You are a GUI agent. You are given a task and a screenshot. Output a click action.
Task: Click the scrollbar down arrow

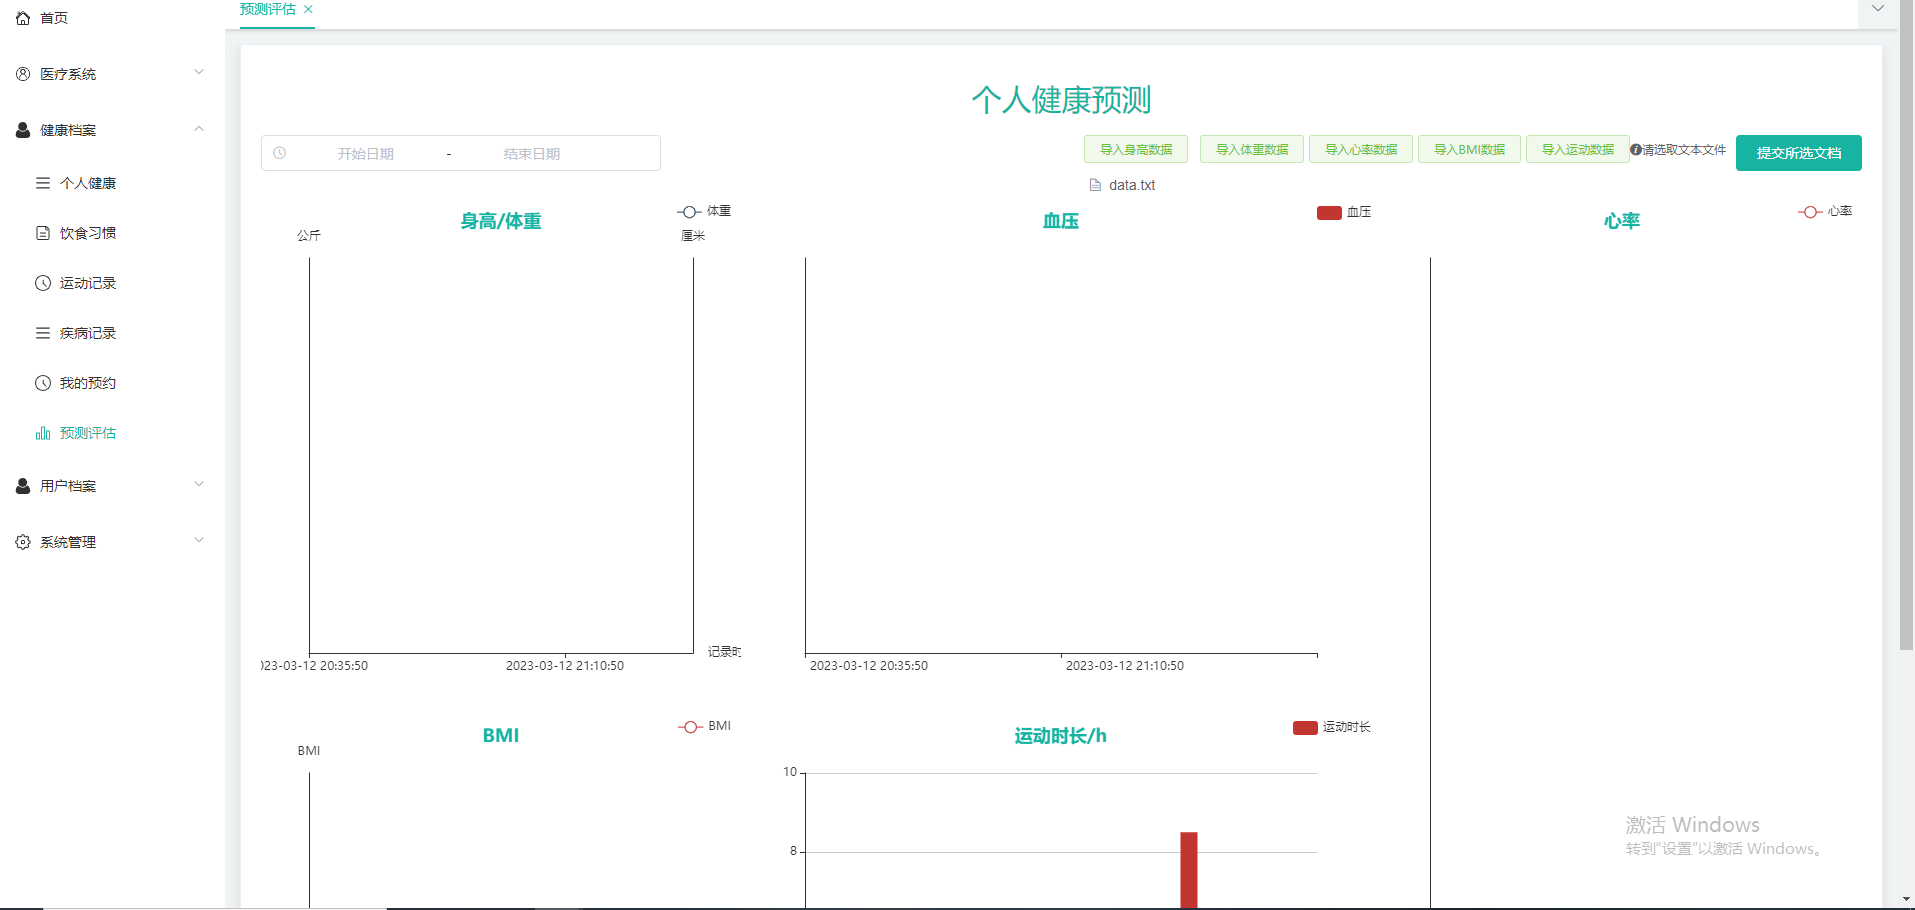[x=1906, y=899]
